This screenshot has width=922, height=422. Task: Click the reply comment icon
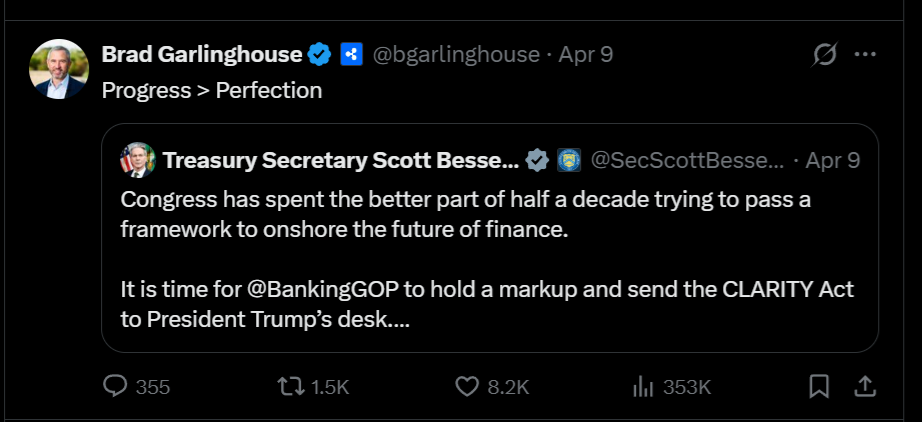pos(116,386)
